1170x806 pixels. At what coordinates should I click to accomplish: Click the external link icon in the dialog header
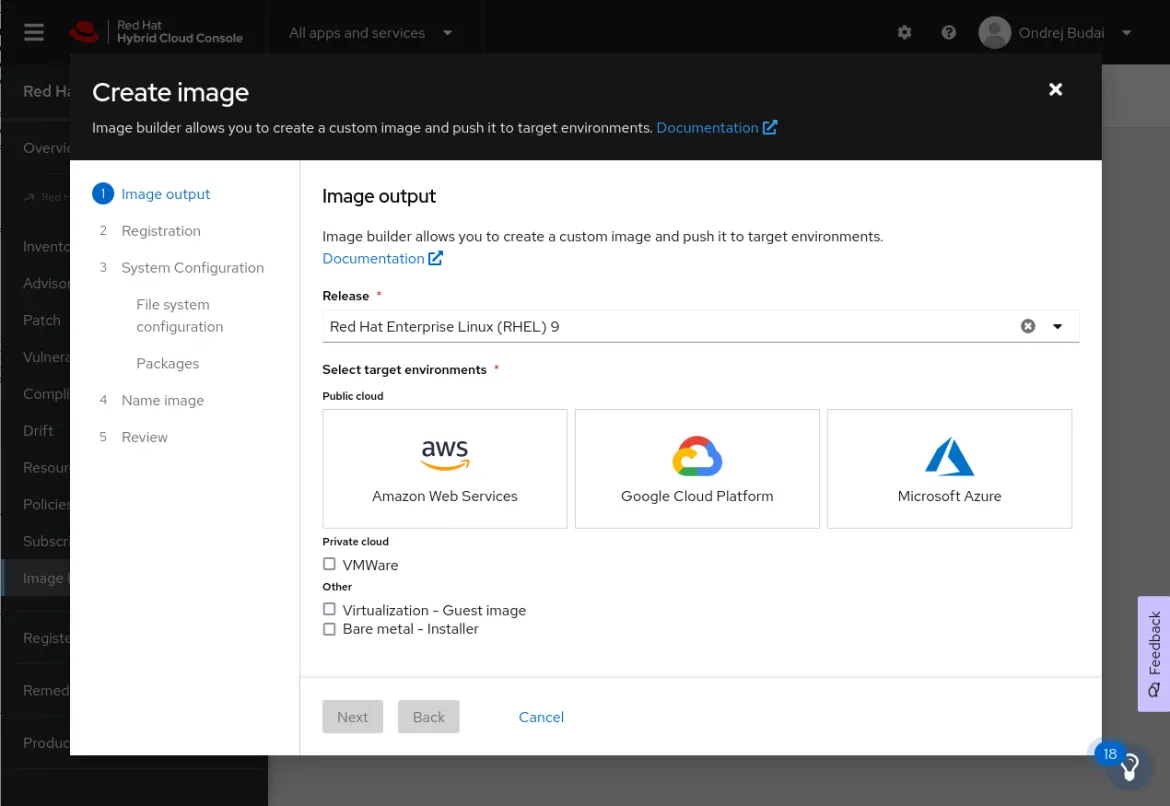click(x=770, y=128)
